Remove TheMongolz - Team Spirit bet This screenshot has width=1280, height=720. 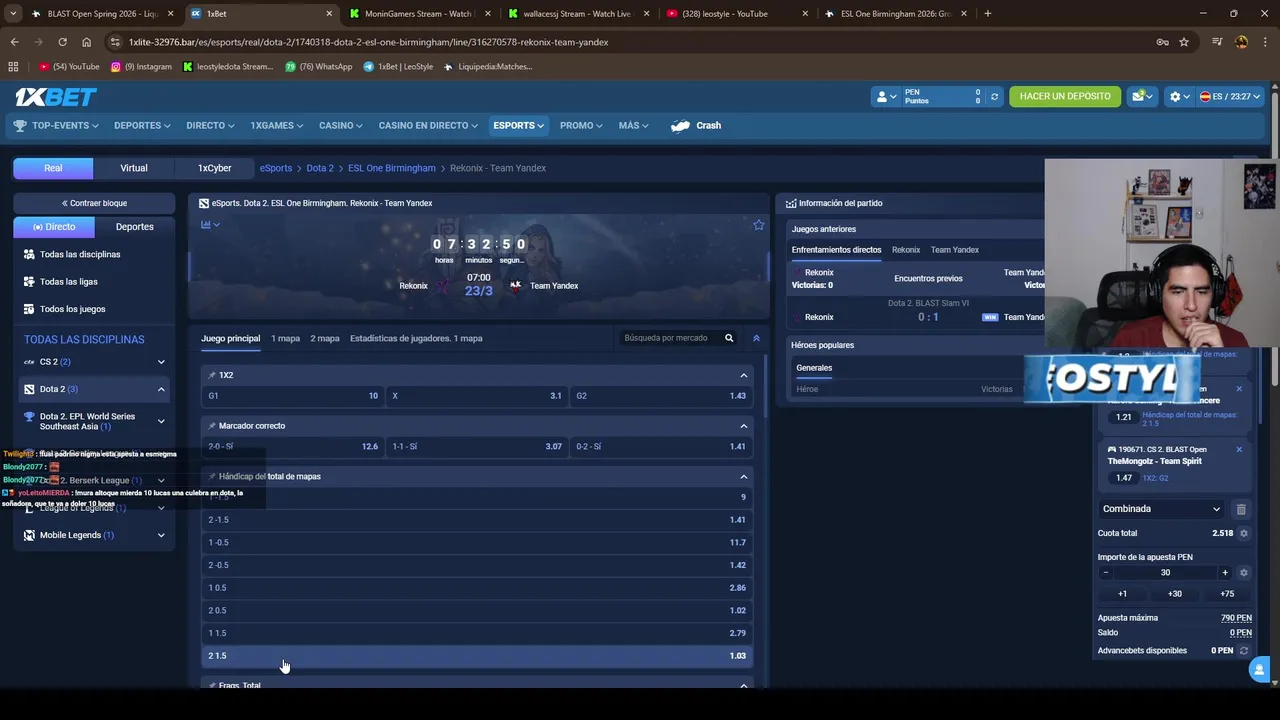coord(1239,450)
